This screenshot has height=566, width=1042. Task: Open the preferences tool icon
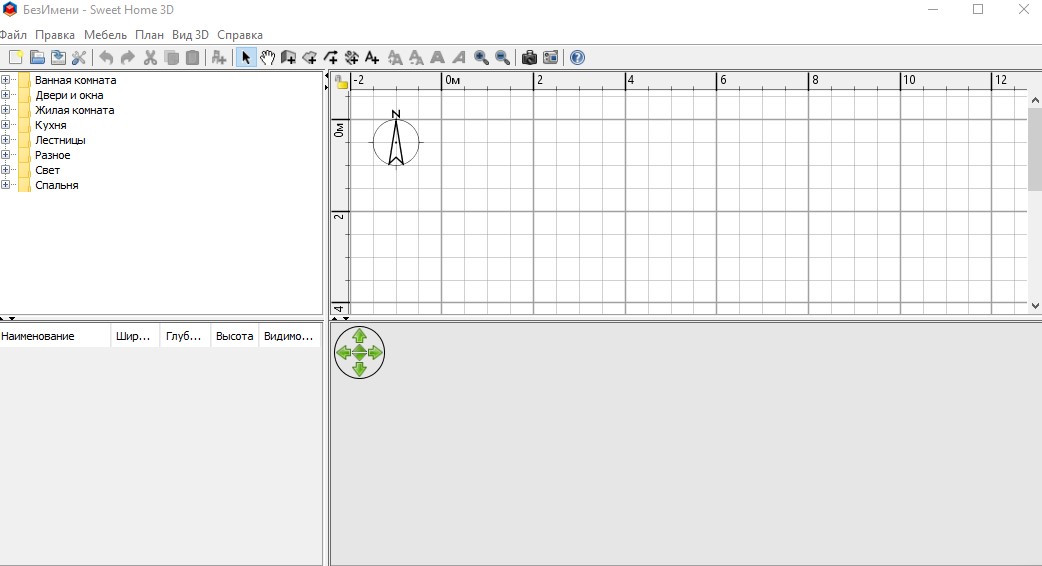point(79,58)
